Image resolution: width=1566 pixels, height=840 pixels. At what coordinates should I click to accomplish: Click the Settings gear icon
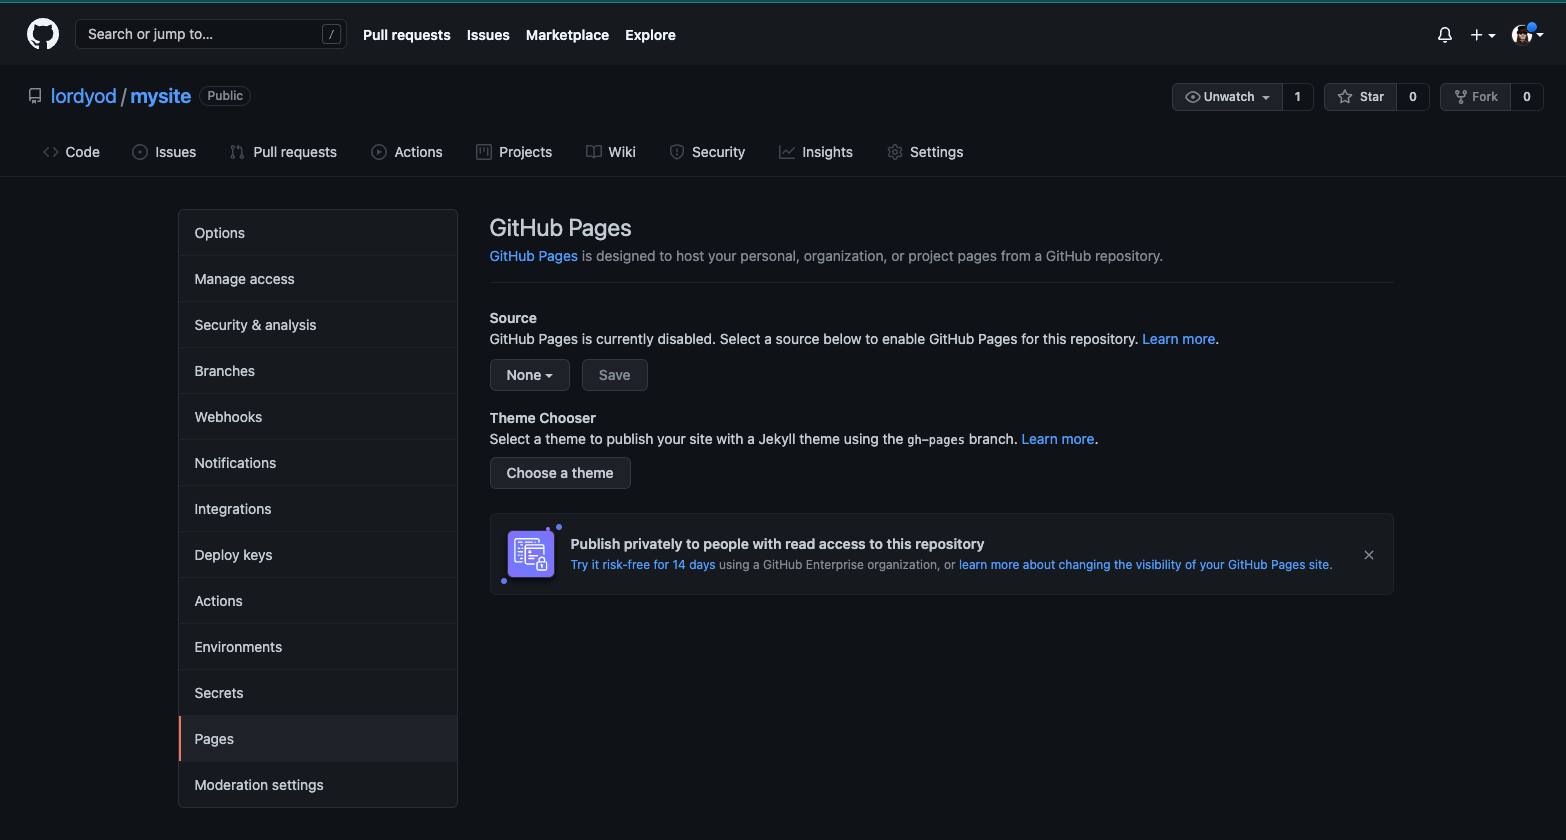tap(894, 151)
